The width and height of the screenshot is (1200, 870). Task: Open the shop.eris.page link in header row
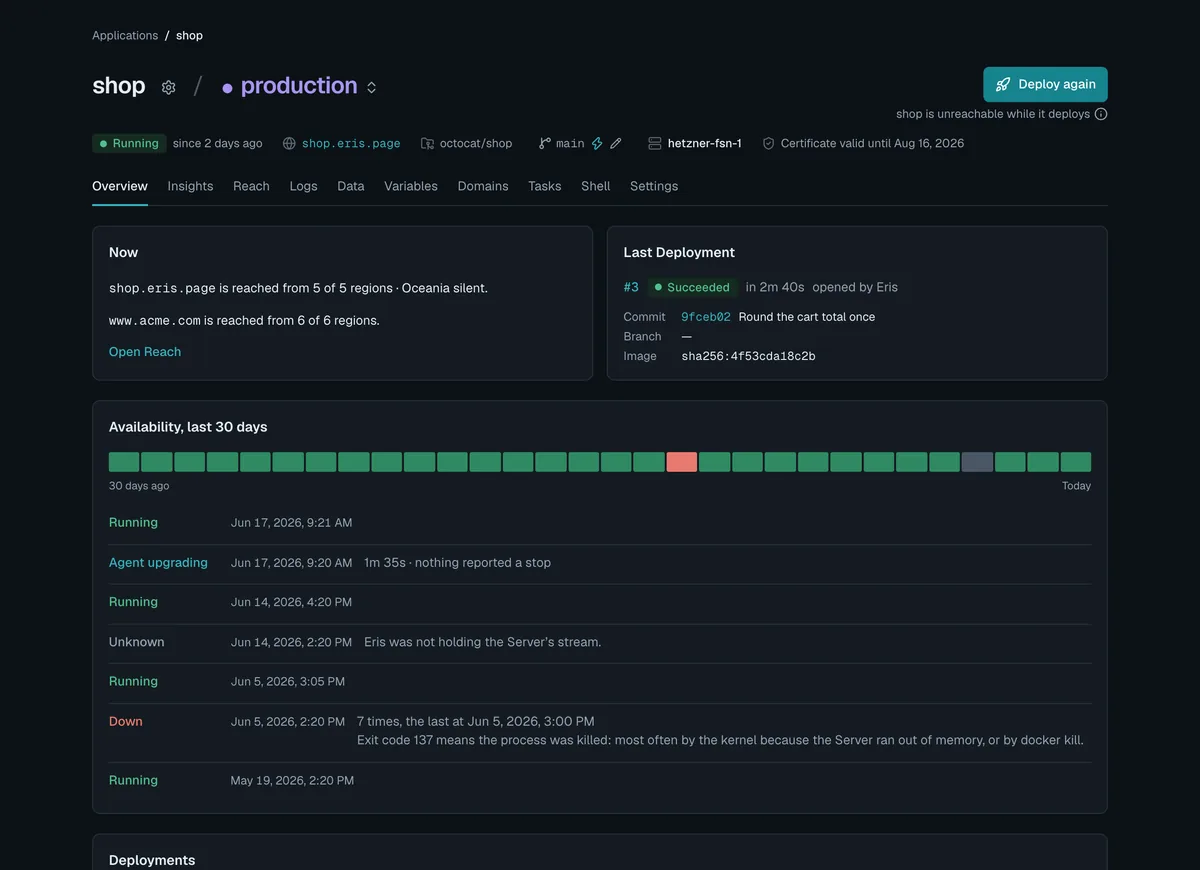[x=351, y=144]
